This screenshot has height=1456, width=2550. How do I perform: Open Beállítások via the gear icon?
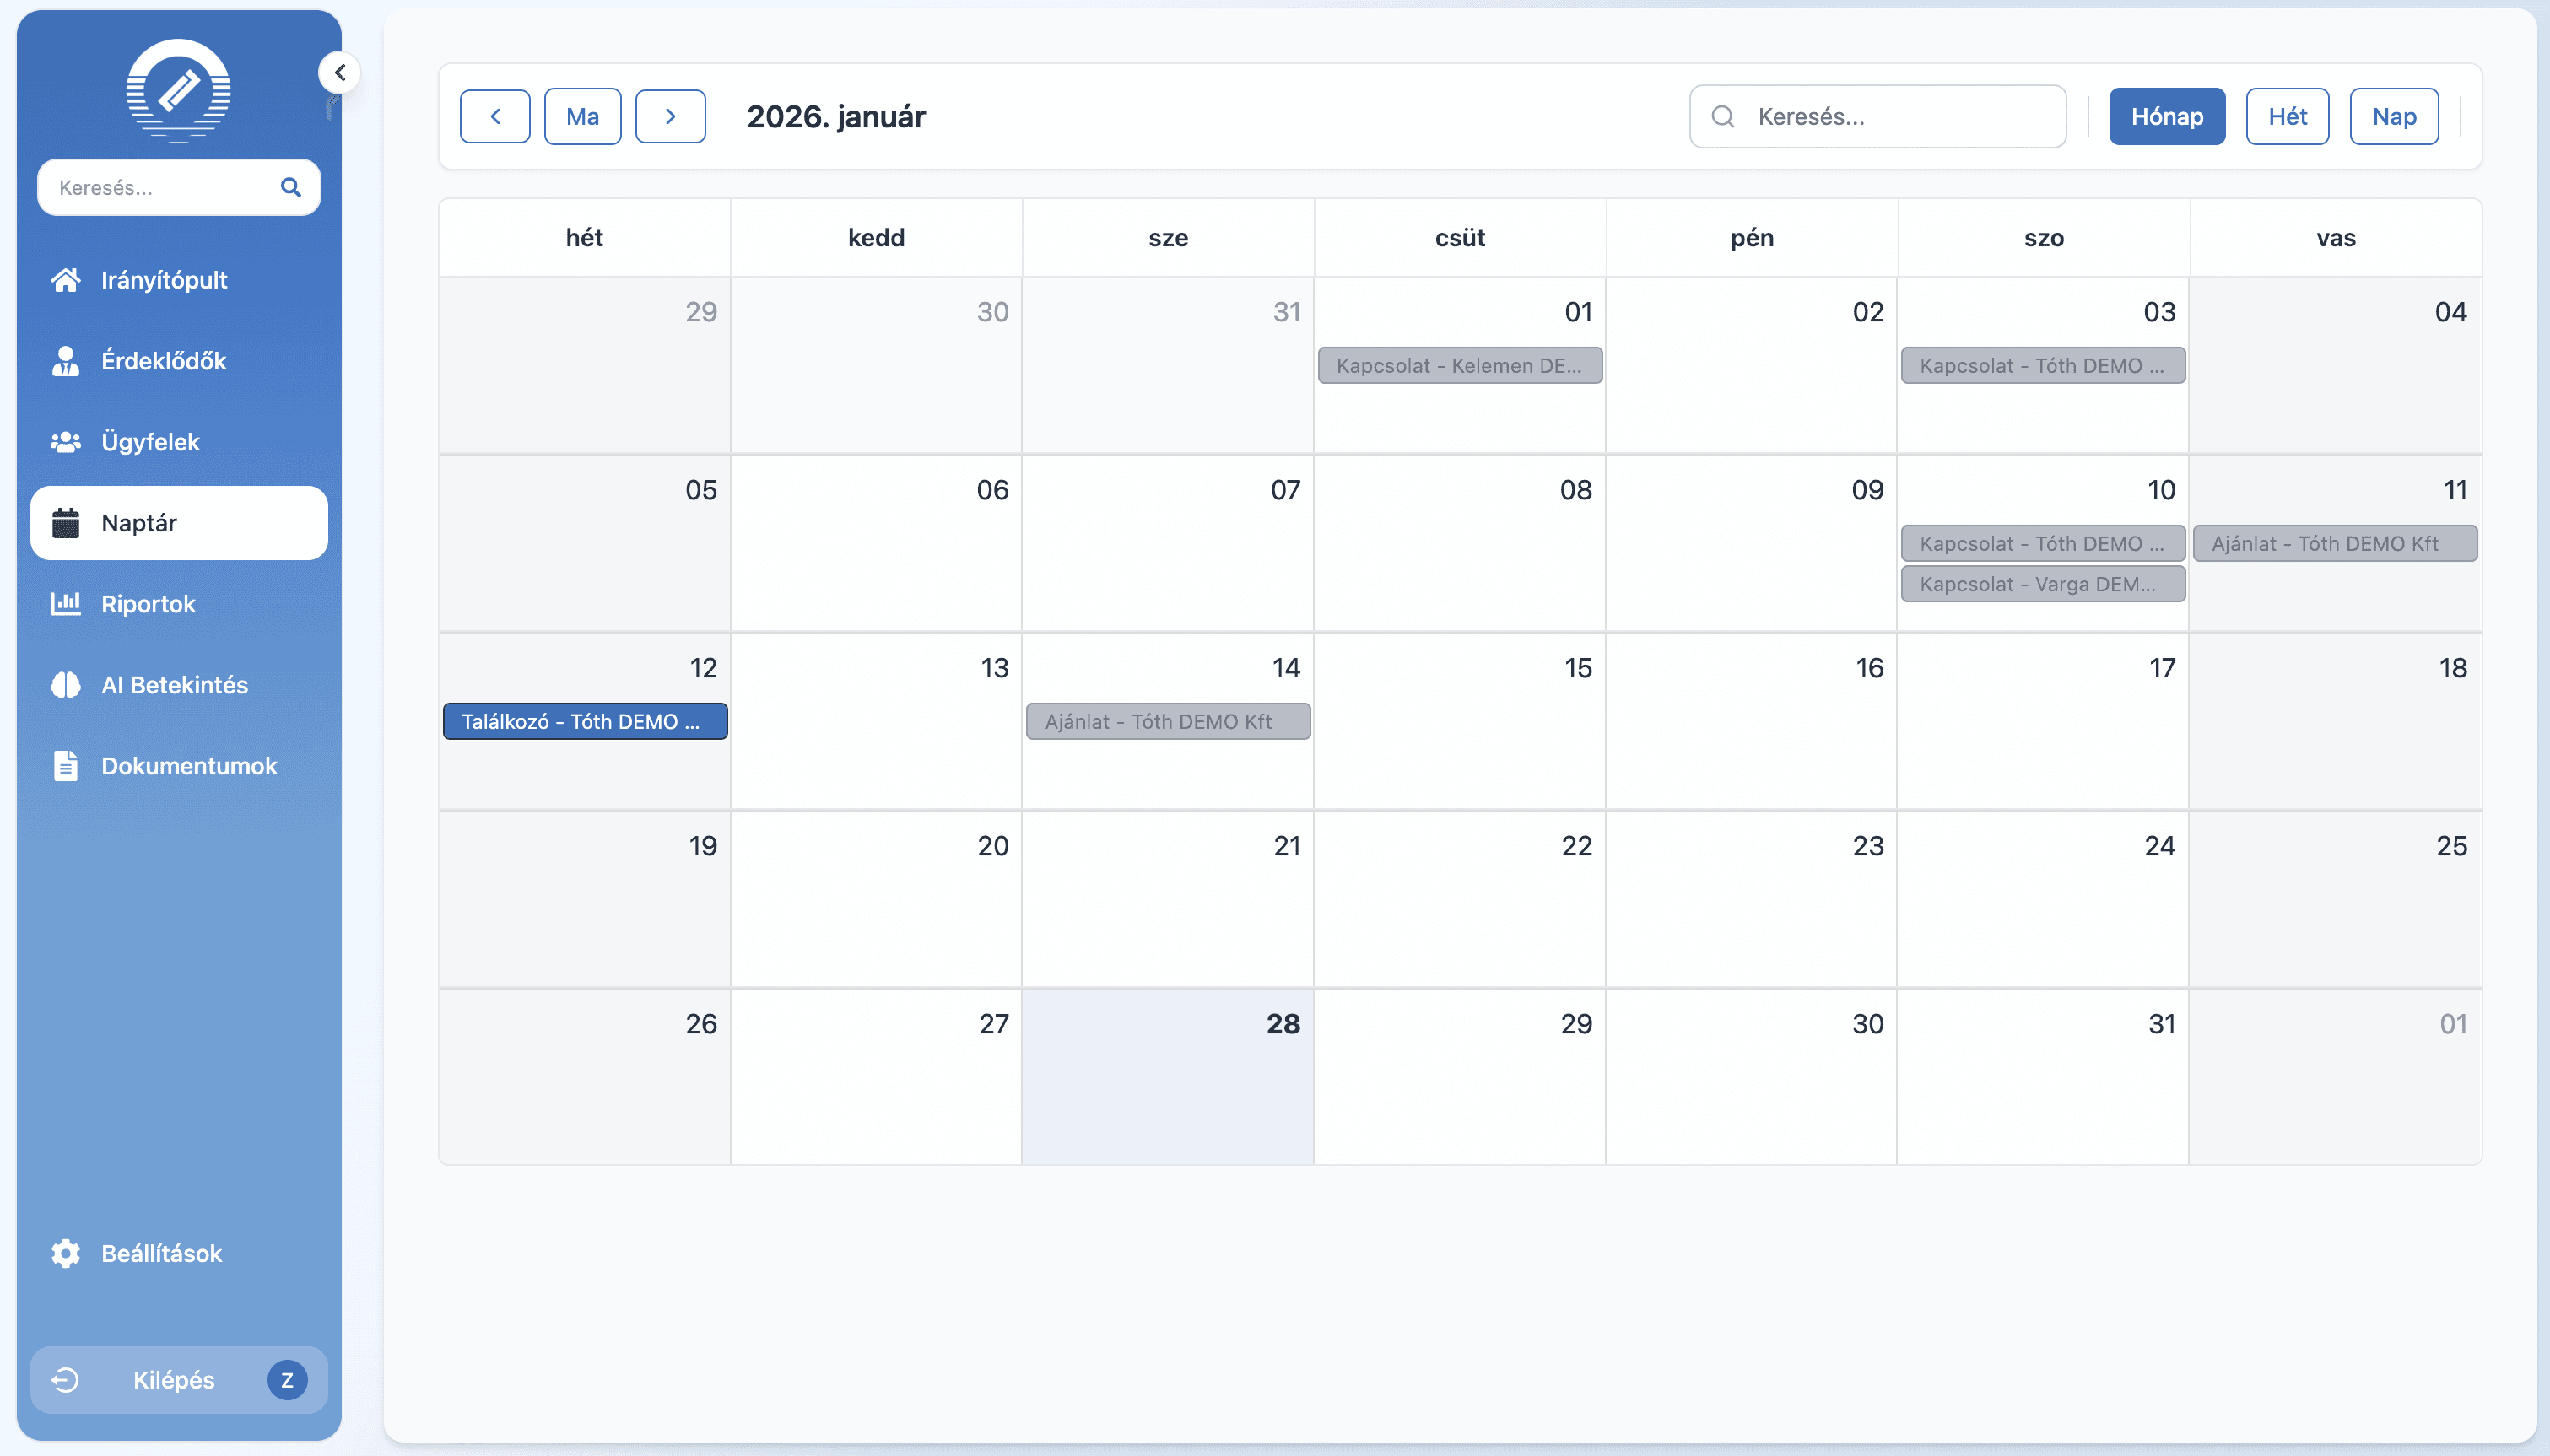tap(66, 1253)
